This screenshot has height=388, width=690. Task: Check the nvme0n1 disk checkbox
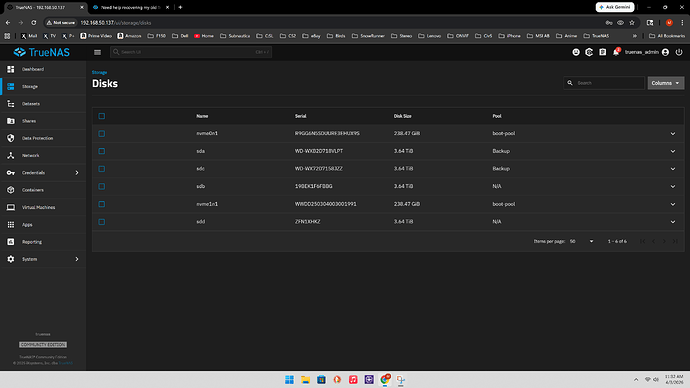102,133
